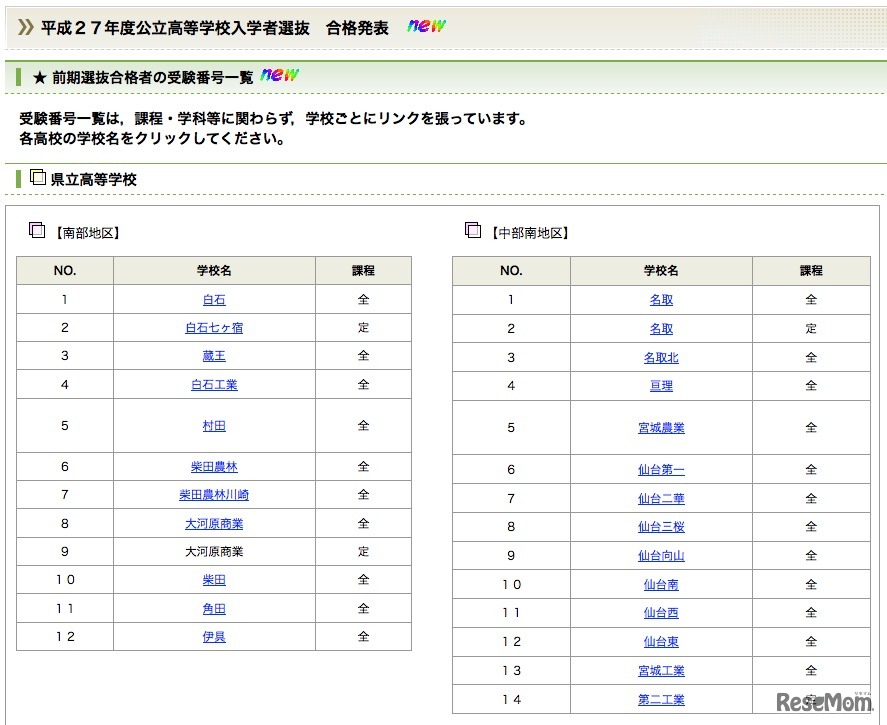Click stacked squares icon beside 県立高等学校
This screenshot has width=887, height=725.
pyautogui.click(x=38, y=177)
